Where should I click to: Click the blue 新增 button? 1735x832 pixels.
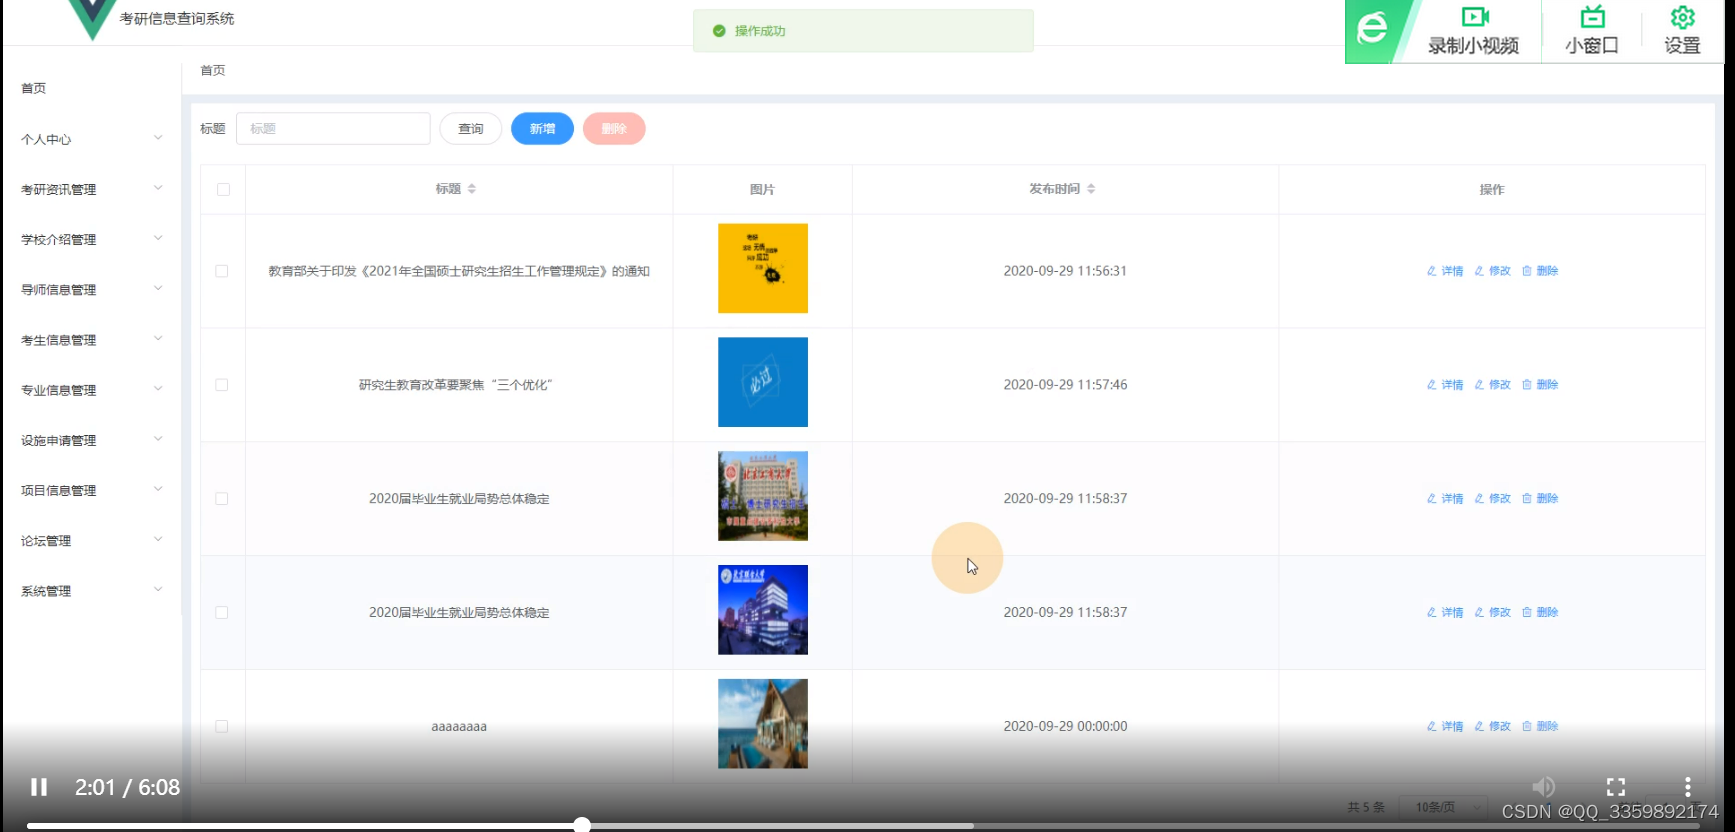542,129
